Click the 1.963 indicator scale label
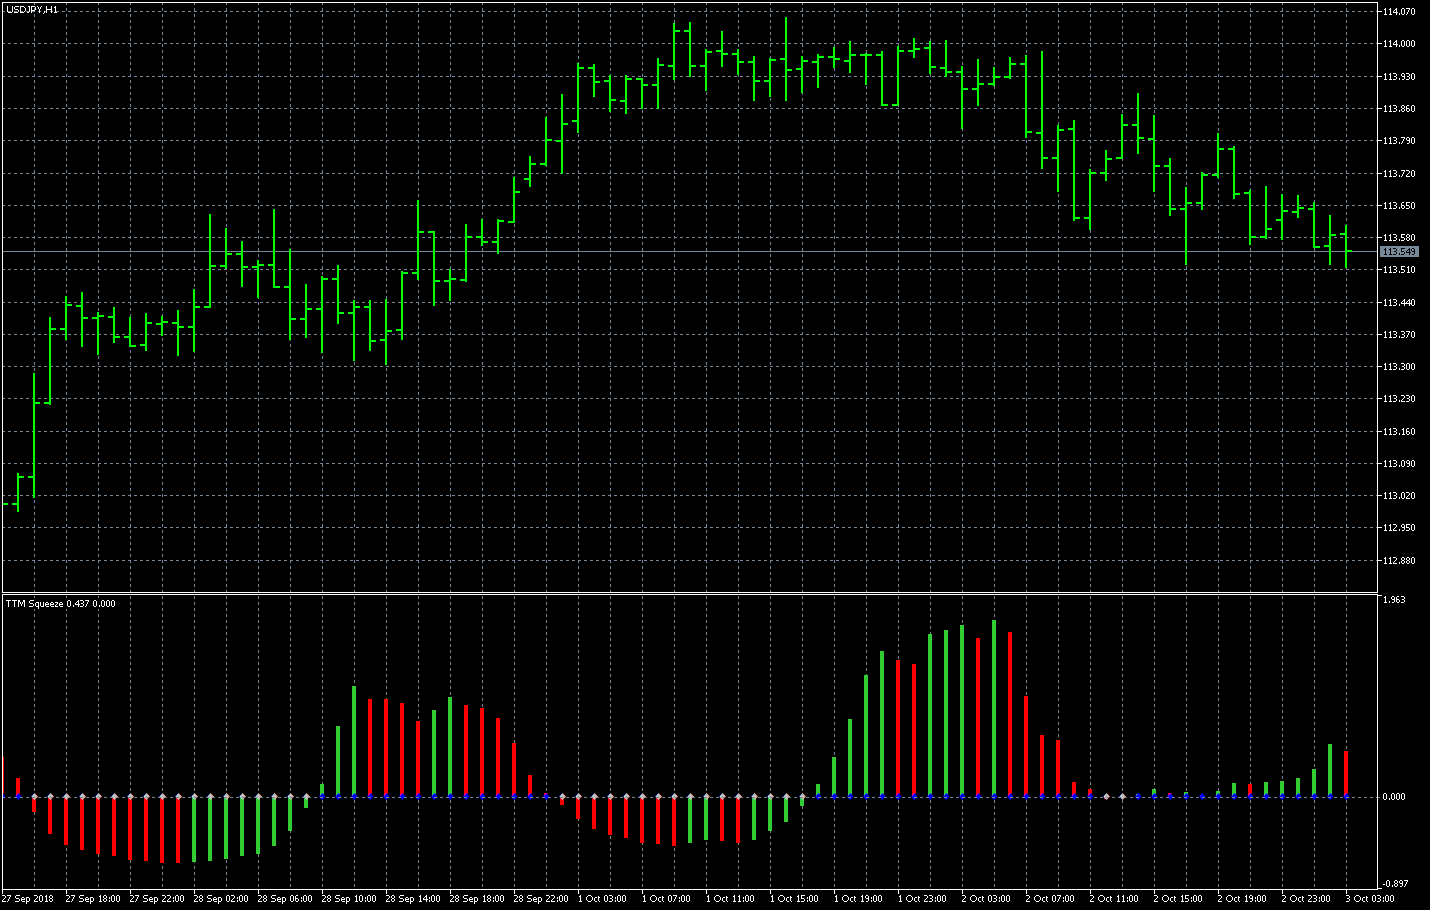The image size is (1430, 910). pyautogui.click(x=1393, y=600)
